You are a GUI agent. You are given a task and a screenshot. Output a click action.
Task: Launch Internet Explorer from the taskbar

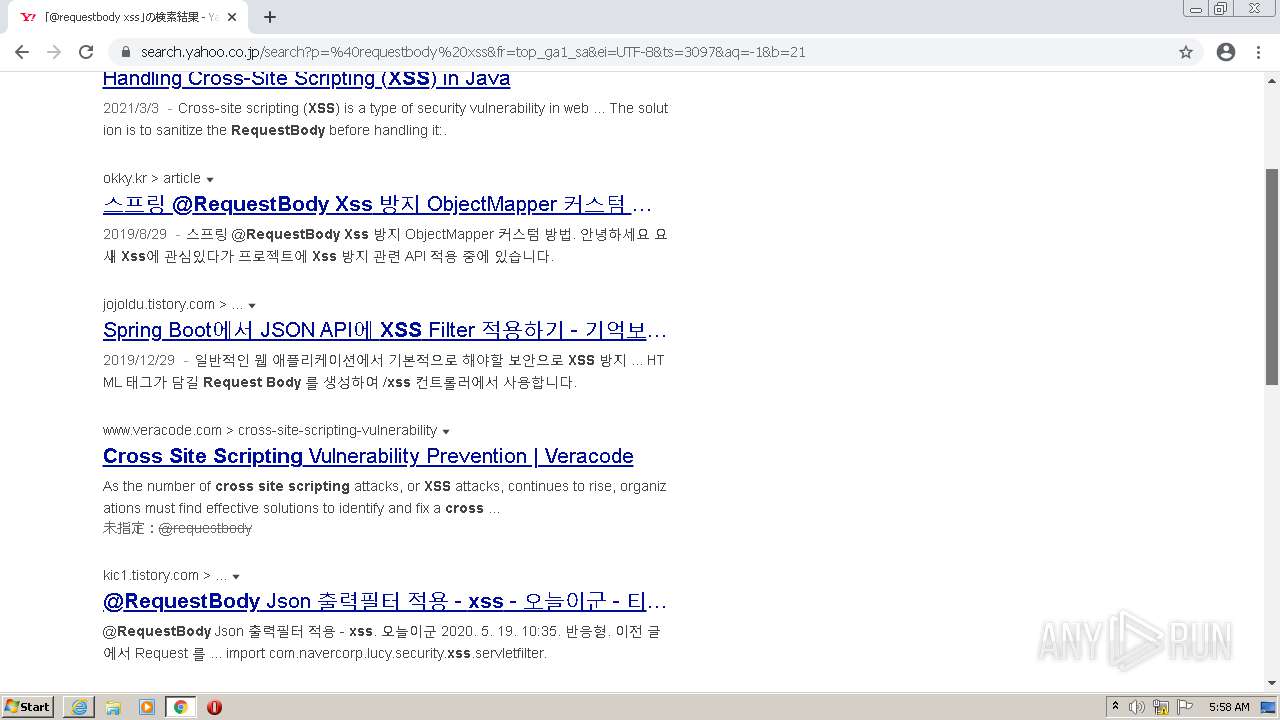click(x=79, y=707)
